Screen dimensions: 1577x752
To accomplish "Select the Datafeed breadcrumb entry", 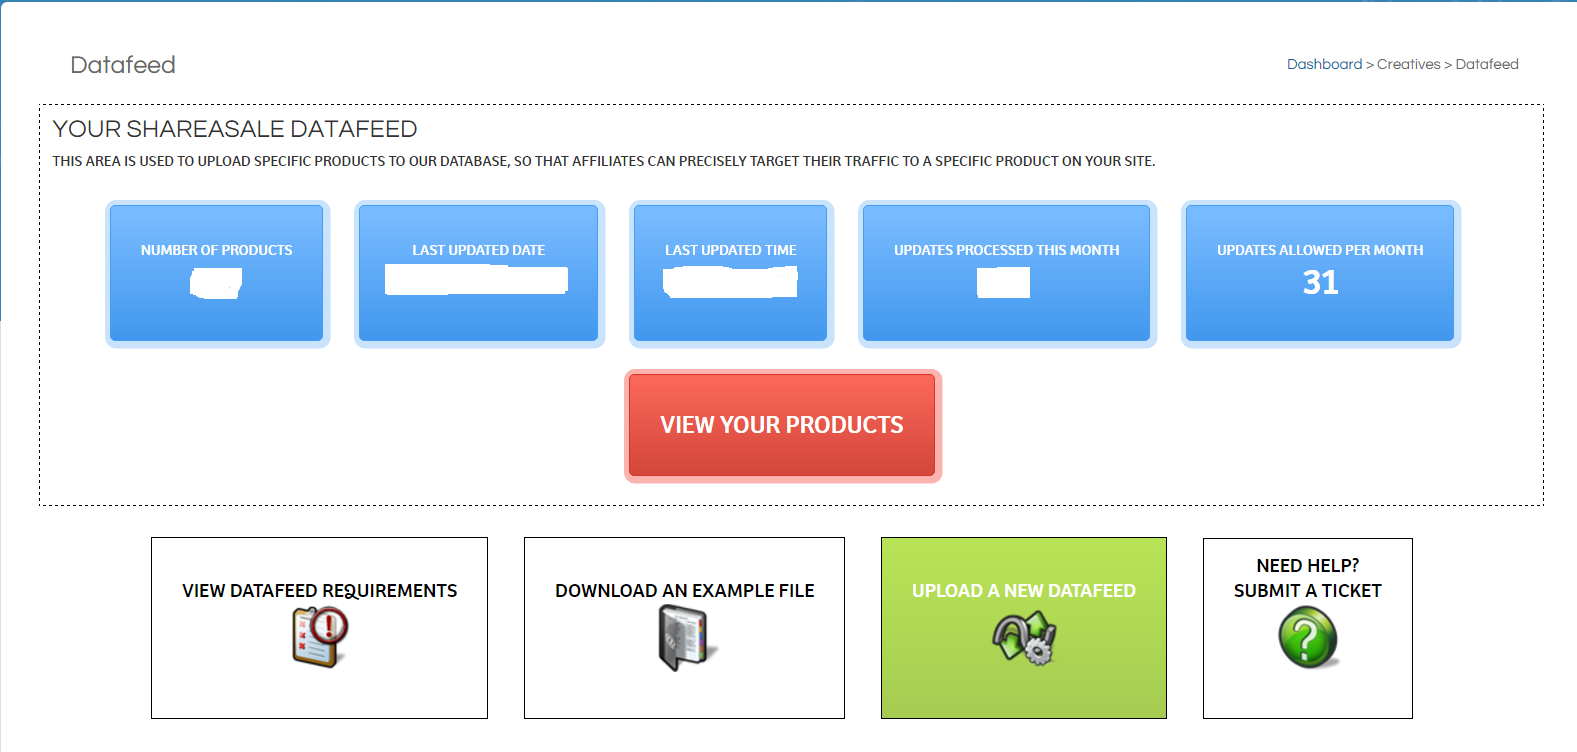I will [1487, 64].
